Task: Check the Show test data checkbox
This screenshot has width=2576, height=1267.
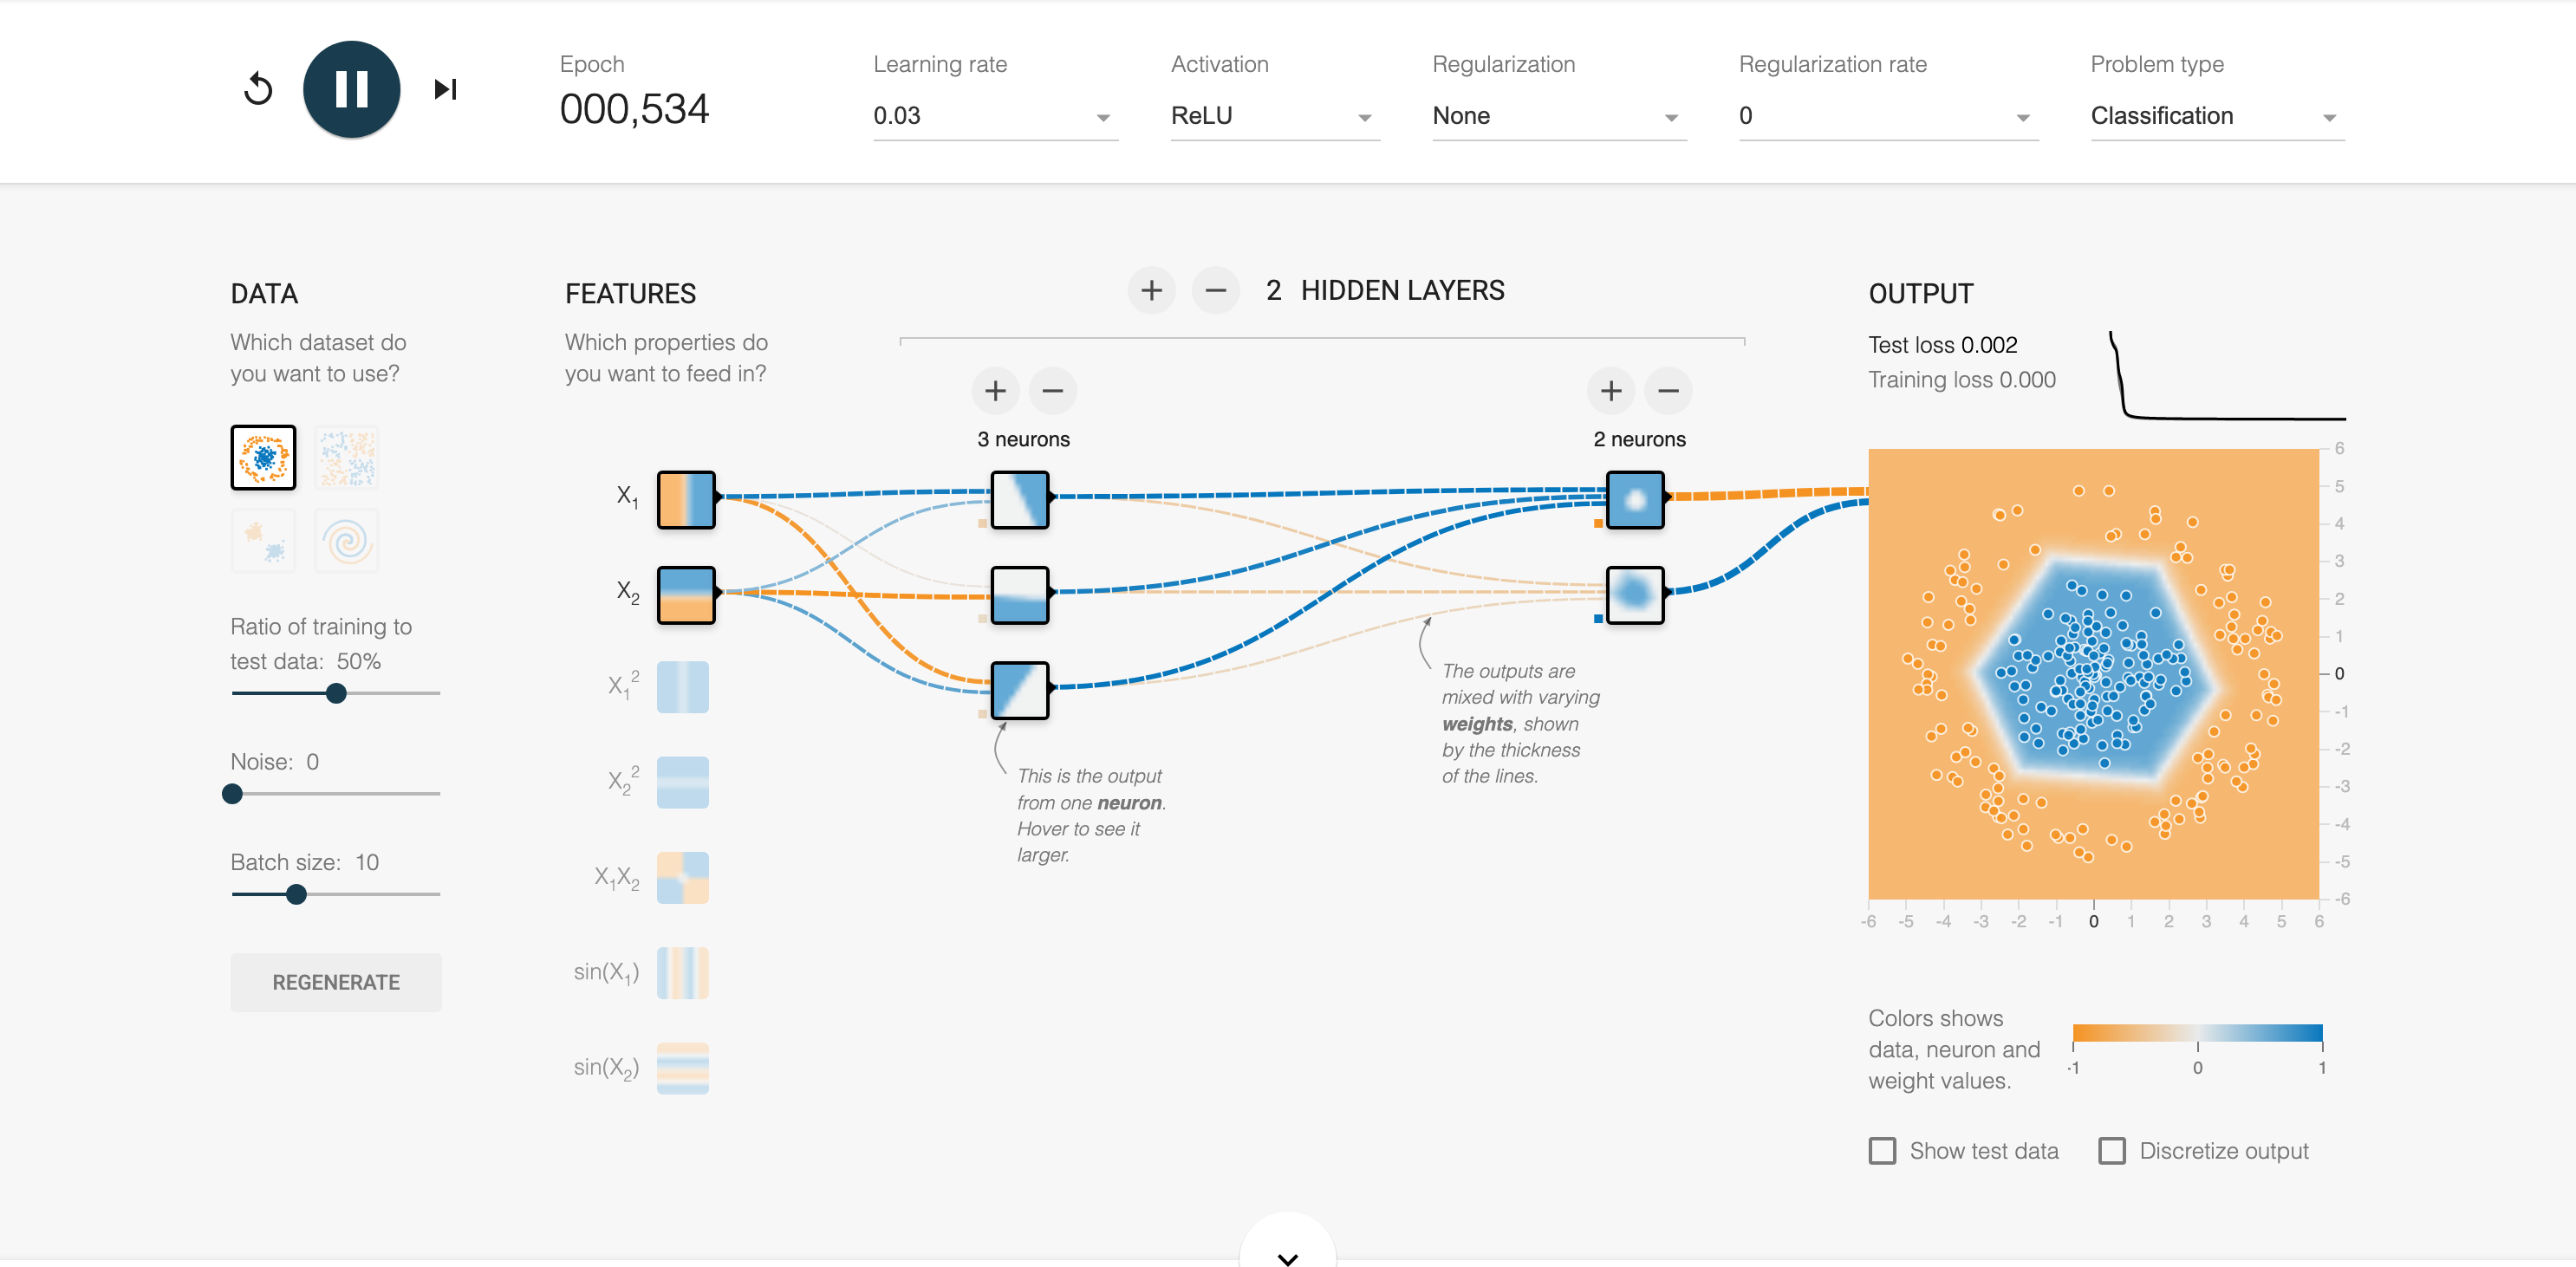Action: point(1882,1151)
